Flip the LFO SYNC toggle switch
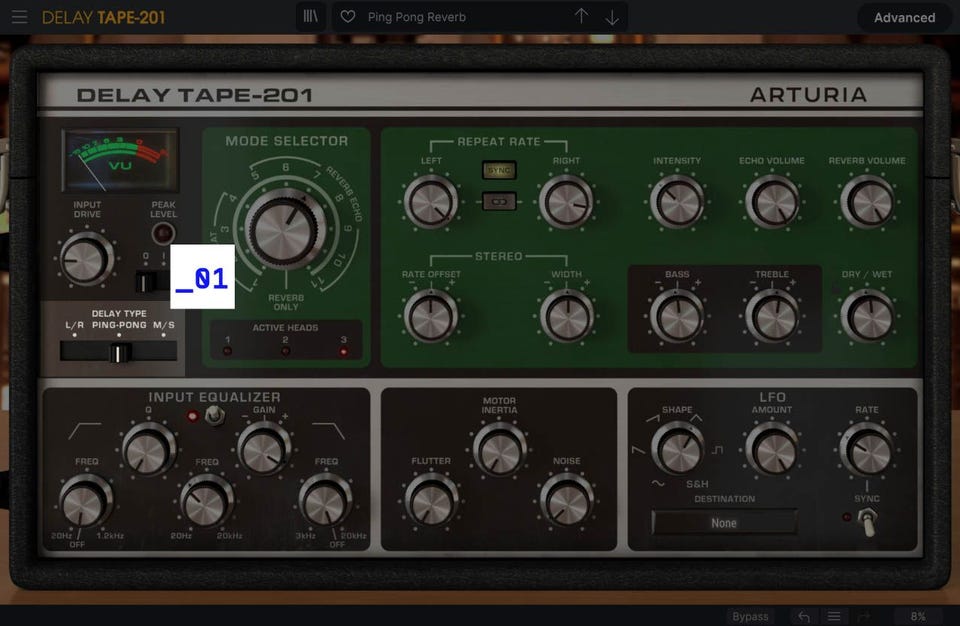Image resolution: width=960 pixels, height=626 pixels. pos(866,522)
